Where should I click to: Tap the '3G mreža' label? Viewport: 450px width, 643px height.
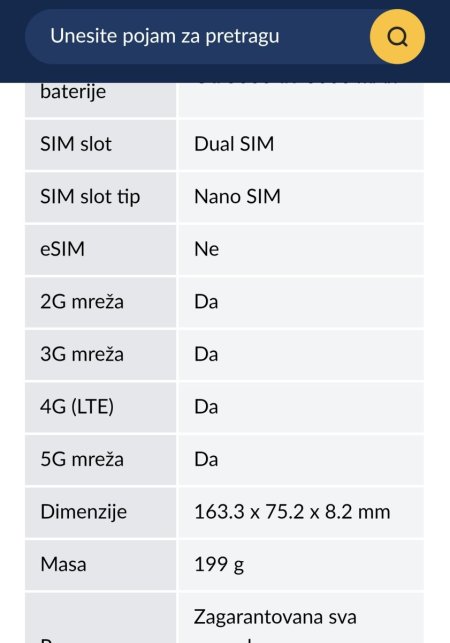(82, 354)
